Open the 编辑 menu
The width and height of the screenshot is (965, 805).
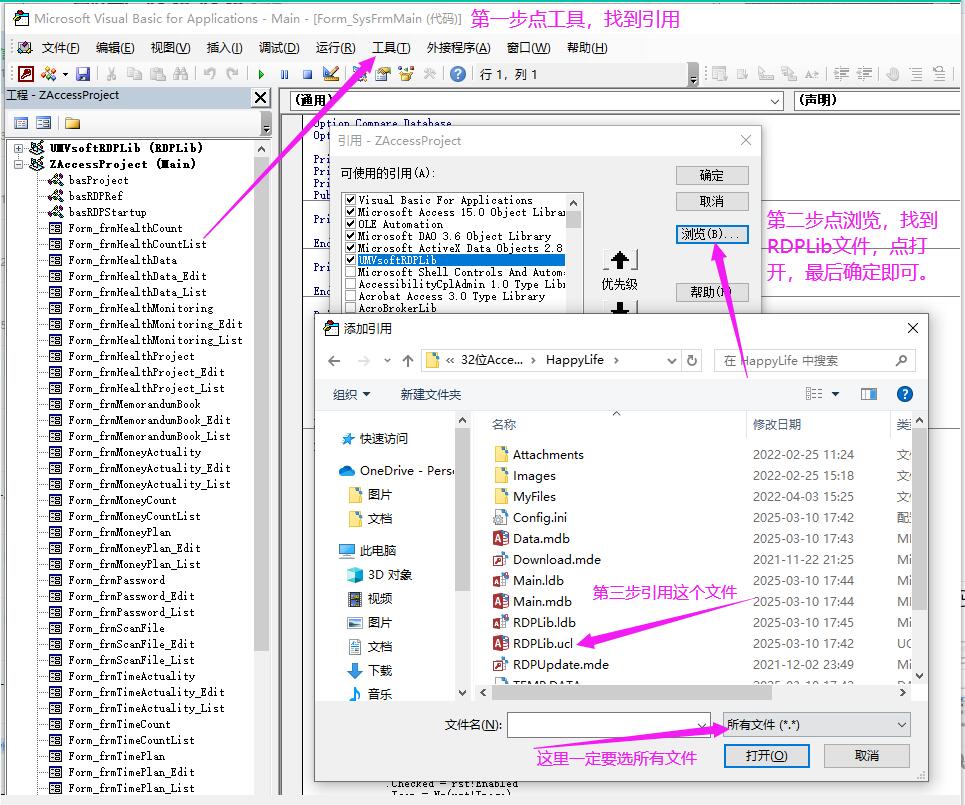[x=114, y=48]
